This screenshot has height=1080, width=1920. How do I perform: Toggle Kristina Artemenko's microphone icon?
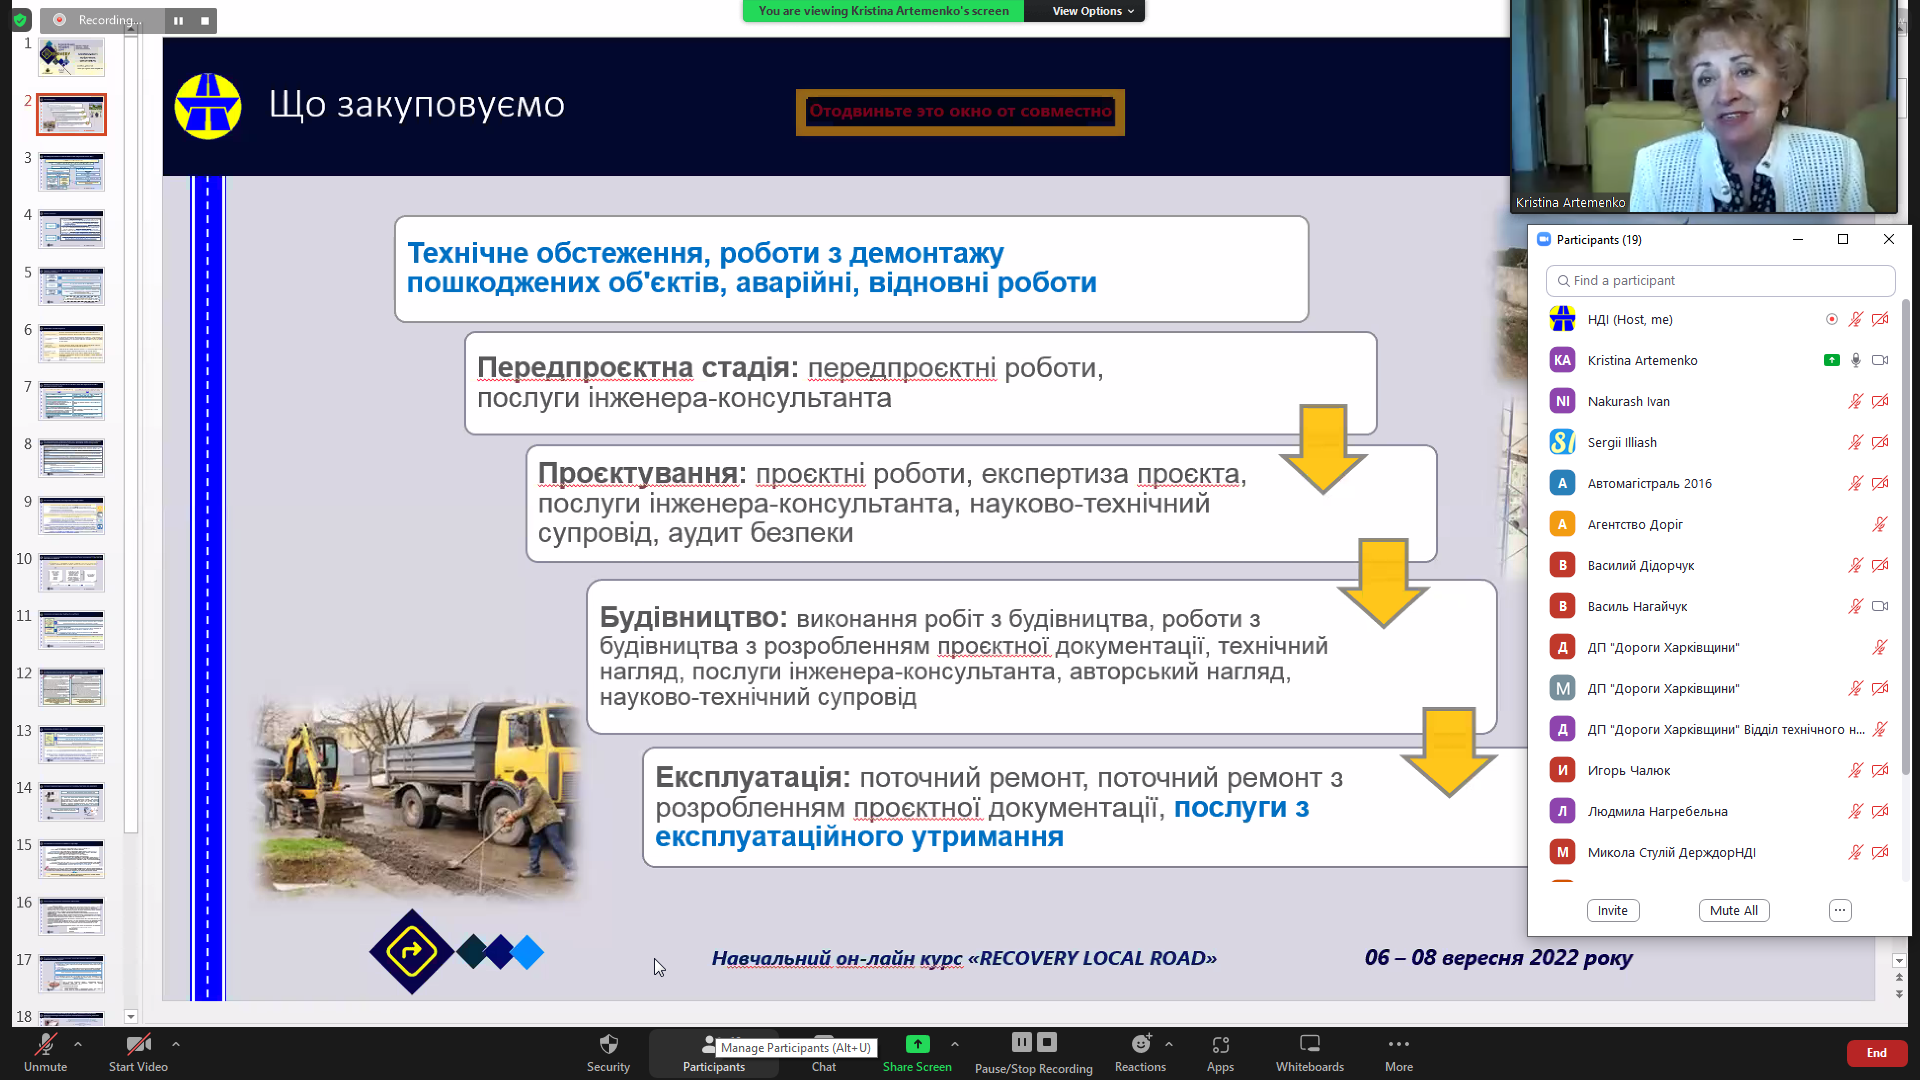1855,360
